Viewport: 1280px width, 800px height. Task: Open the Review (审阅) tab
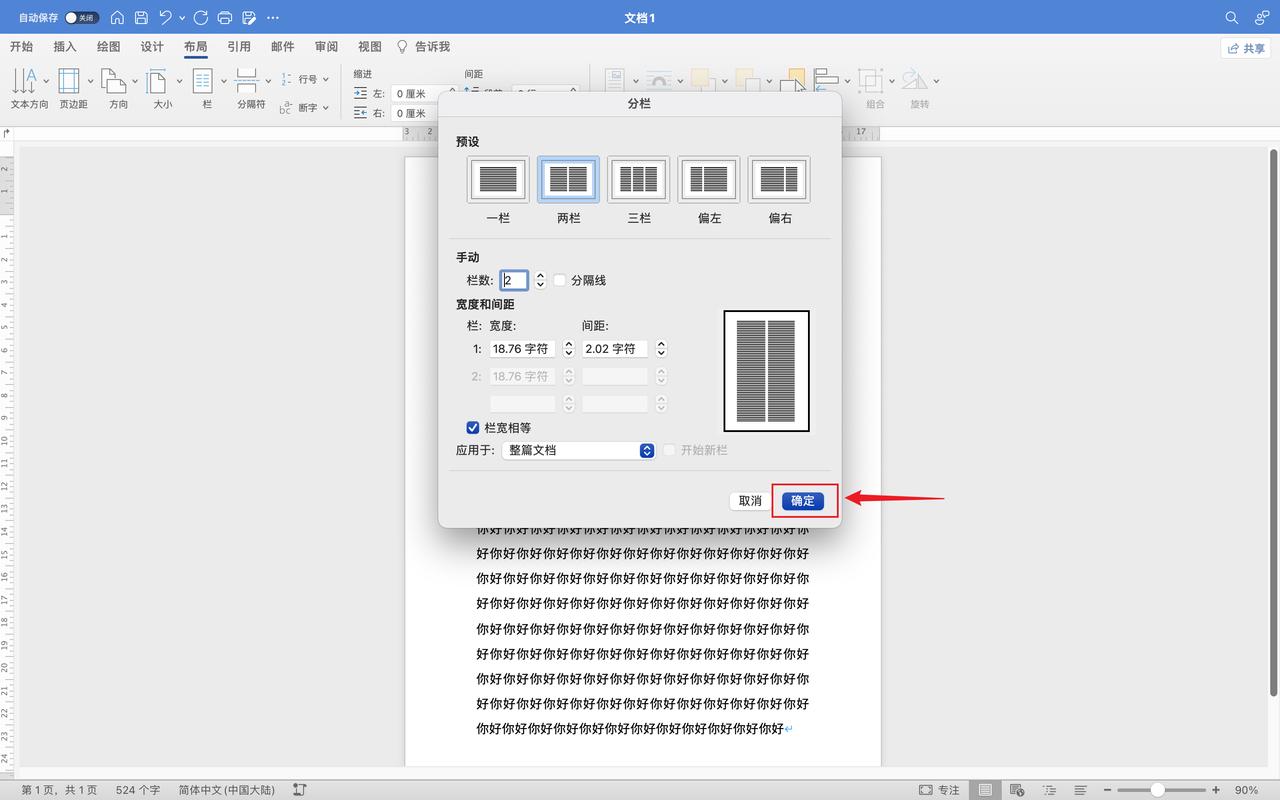pyautogui.click(x=326, y=47)
